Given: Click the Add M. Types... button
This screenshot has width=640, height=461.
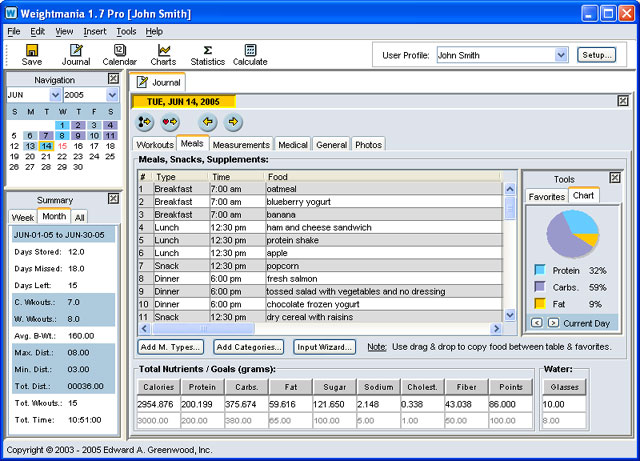Looking at the screenshot, I should click(x=170, y=347).
